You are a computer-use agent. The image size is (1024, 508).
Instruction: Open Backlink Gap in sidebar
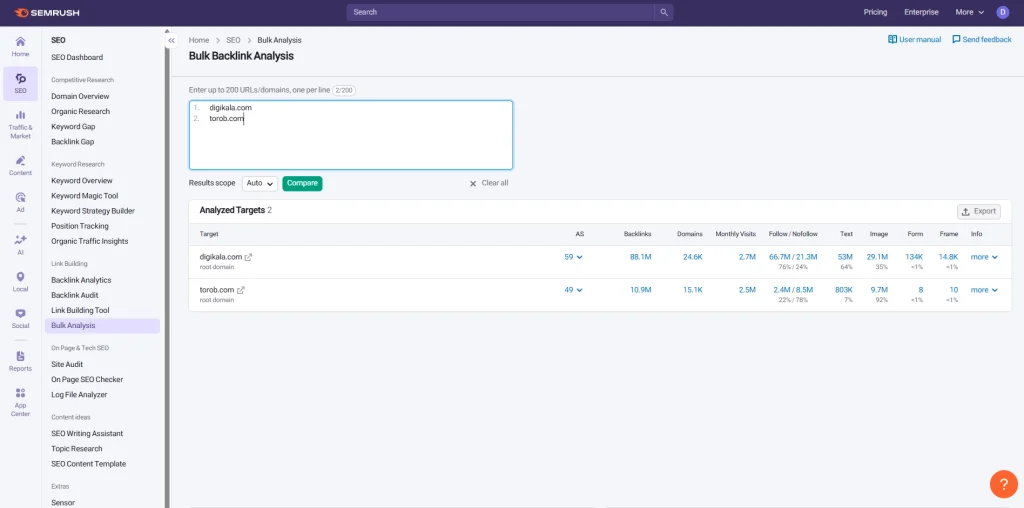(72, 142)
